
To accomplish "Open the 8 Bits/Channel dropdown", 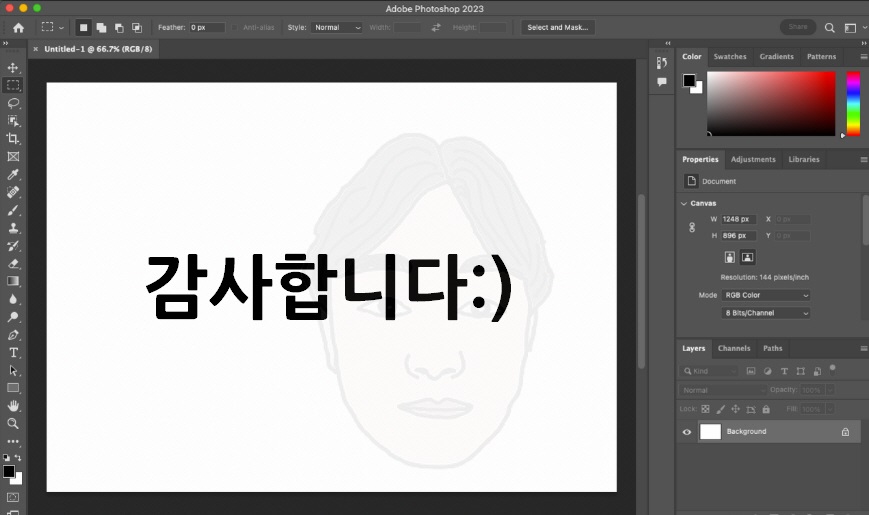I will [x=765, y=313].
